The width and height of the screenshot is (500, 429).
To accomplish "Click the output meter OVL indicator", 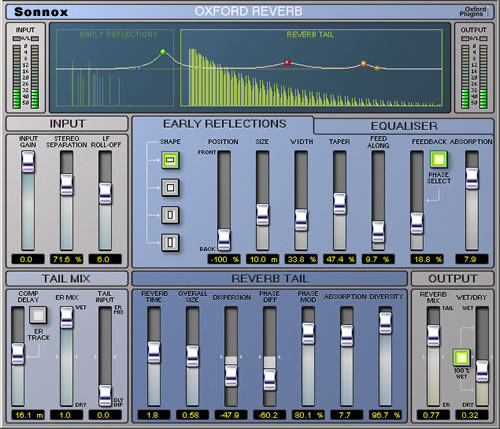I will (474, 38).
